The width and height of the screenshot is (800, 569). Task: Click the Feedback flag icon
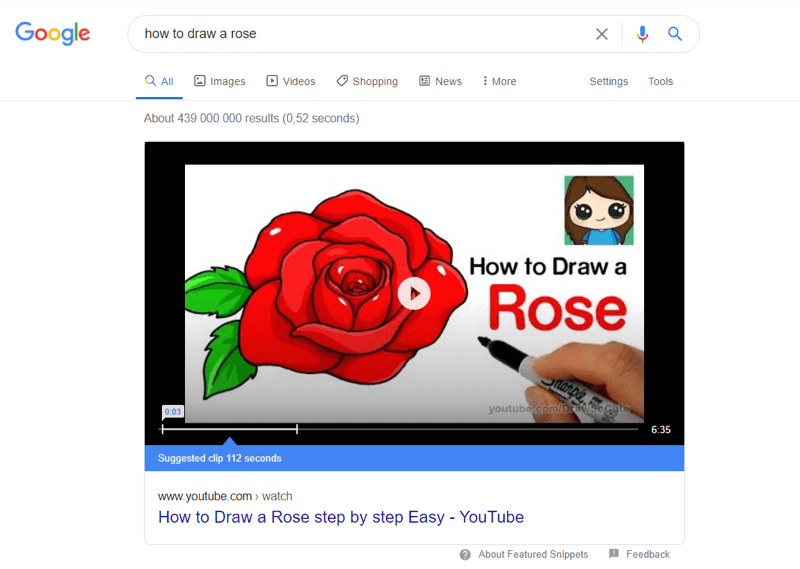(x=614, y=554)
